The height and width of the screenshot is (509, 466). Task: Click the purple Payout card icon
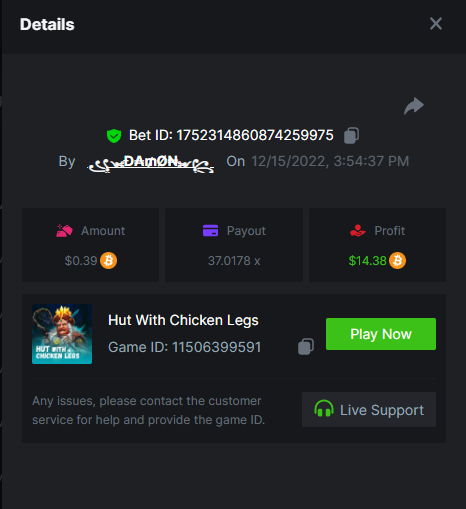point(210,231)
